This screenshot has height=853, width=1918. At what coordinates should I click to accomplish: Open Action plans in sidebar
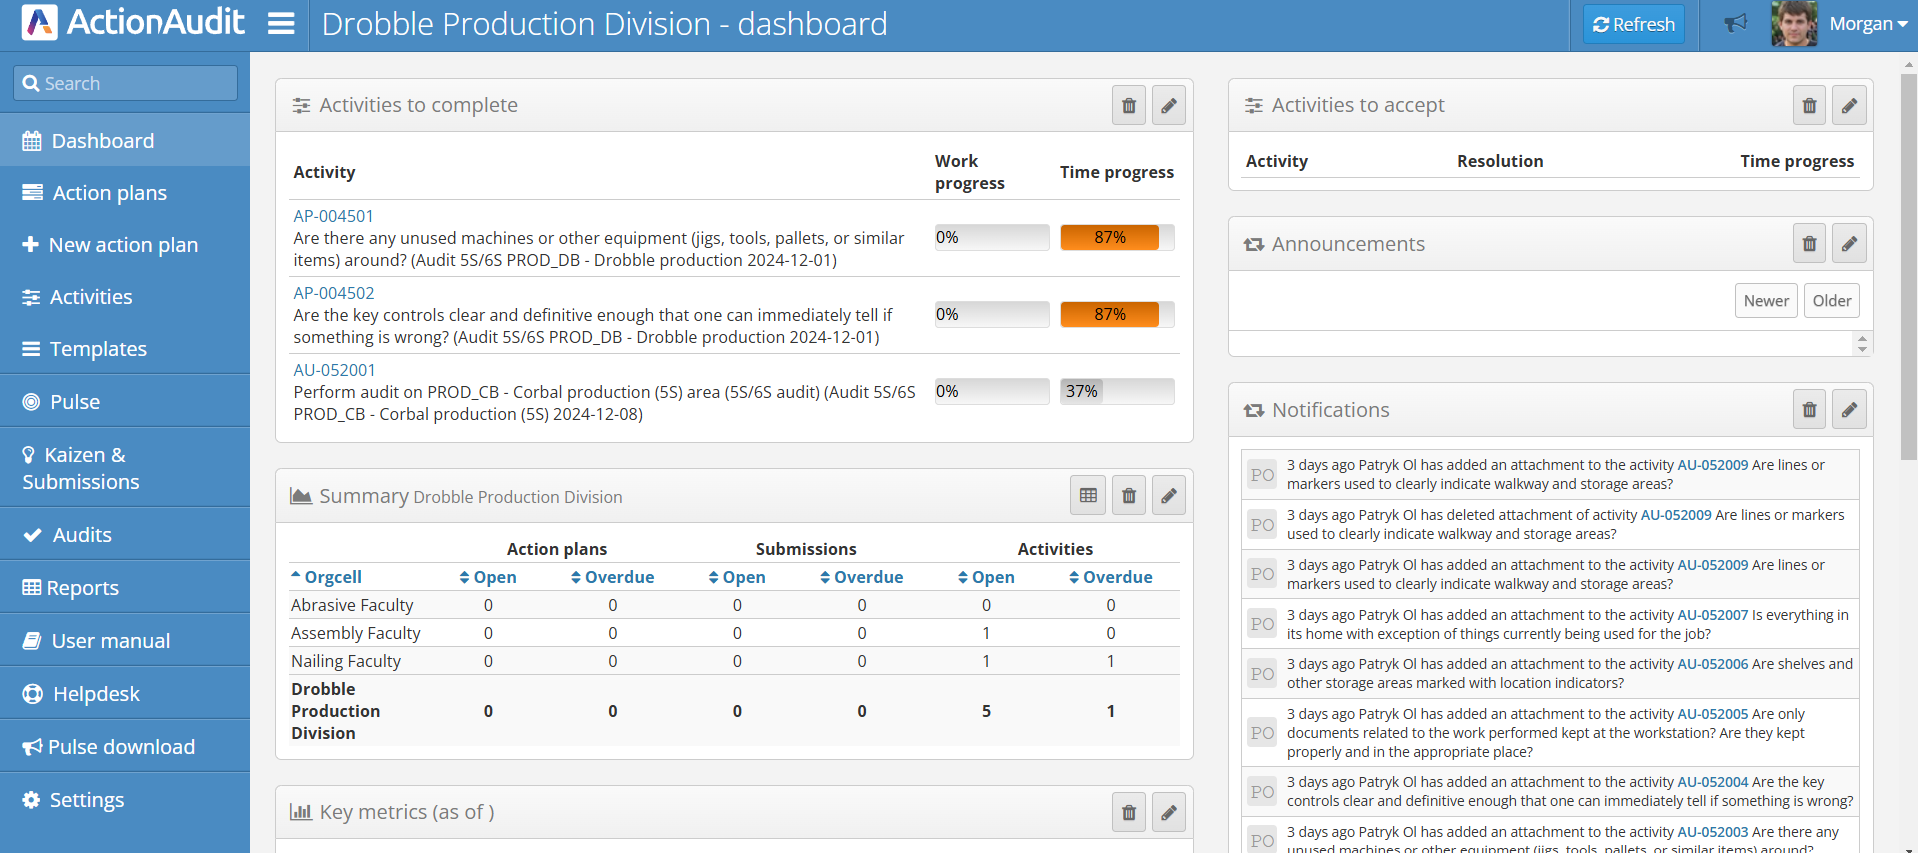(109, 193)
